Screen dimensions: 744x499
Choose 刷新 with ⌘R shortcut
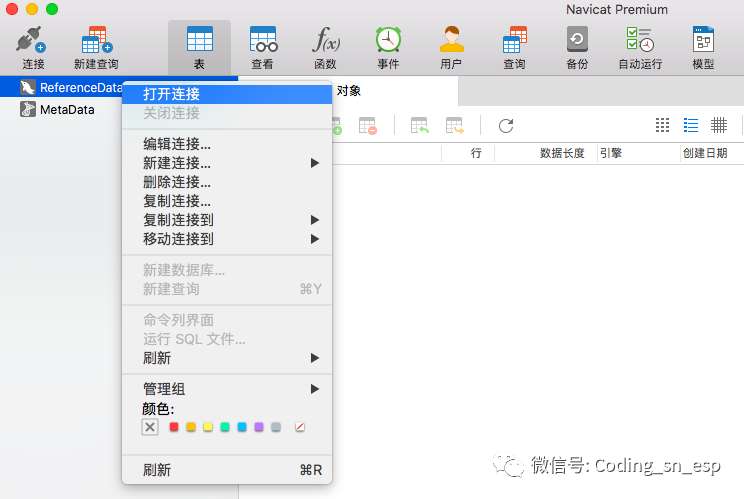pos(227,470)
